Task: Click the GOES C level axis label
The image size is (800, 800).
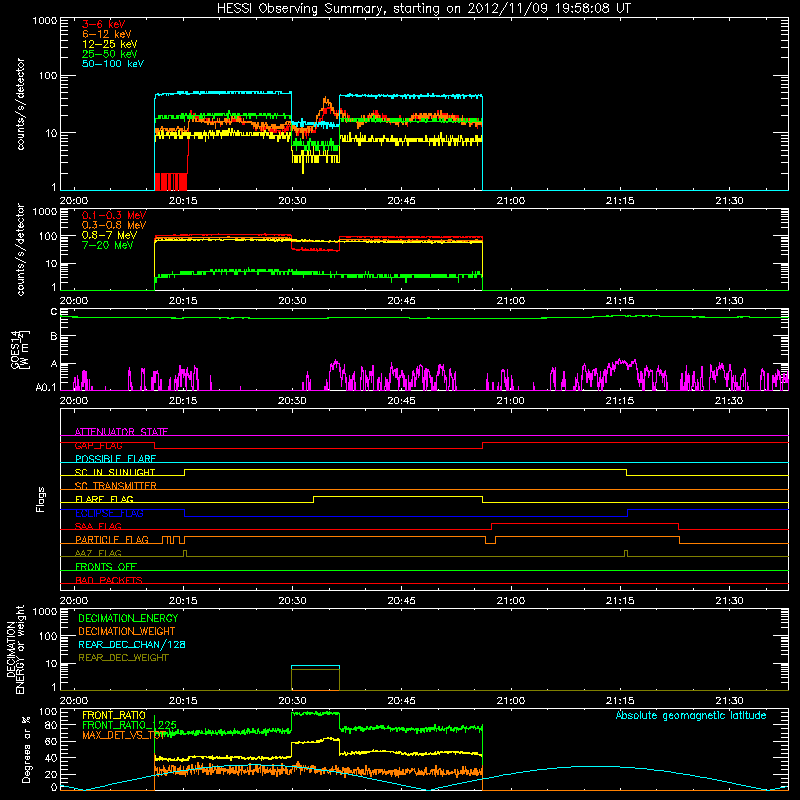Action: 54,312
